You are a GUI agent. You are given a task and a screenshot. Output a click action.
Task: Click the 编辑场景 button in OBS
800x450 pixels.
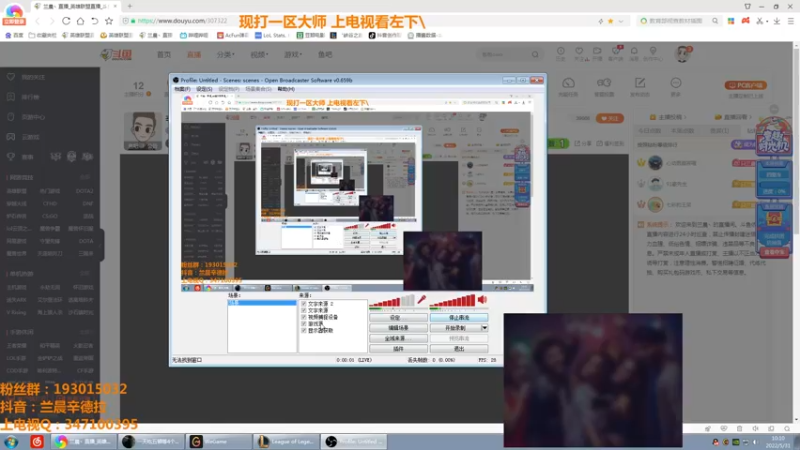[398, 328]
